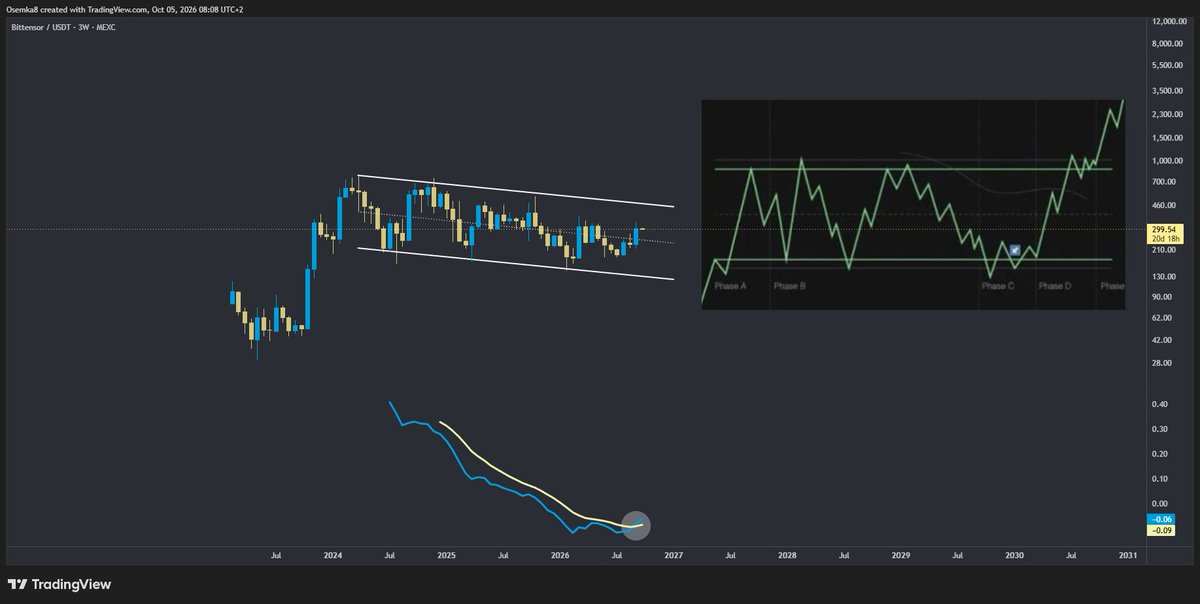Click the 460.00 price axis label
This screenshot has height=604, width=1200.
[1166, 205]
